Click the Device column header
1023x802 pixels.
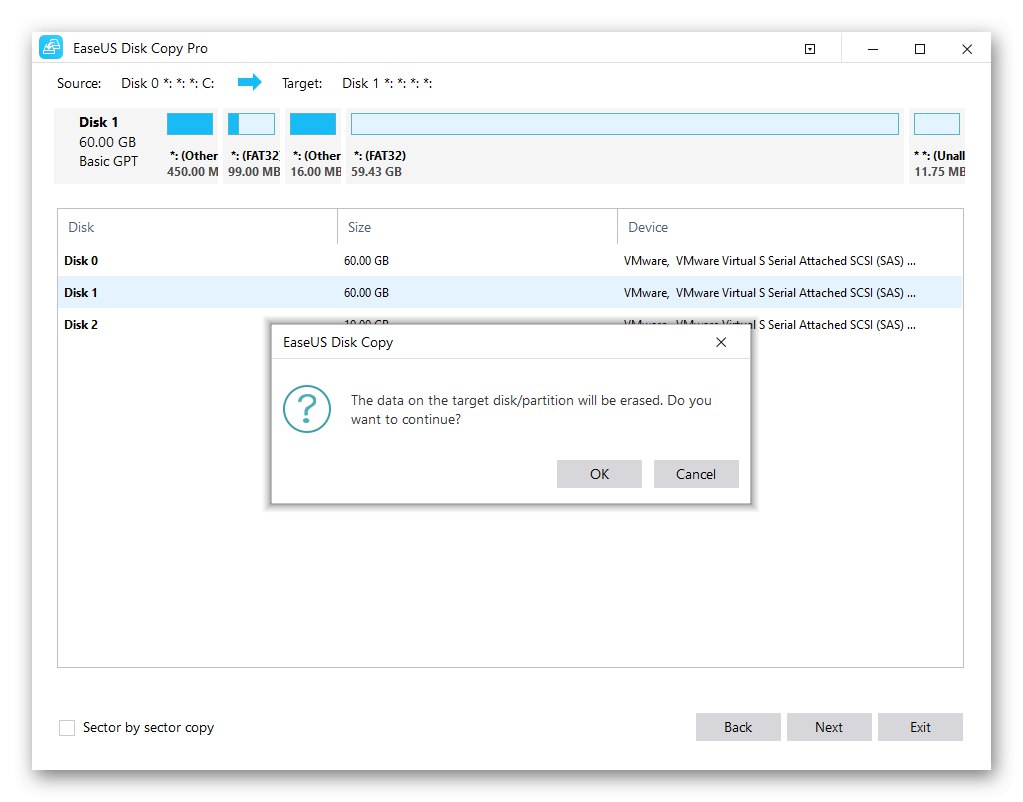click(x=789, y=227)
